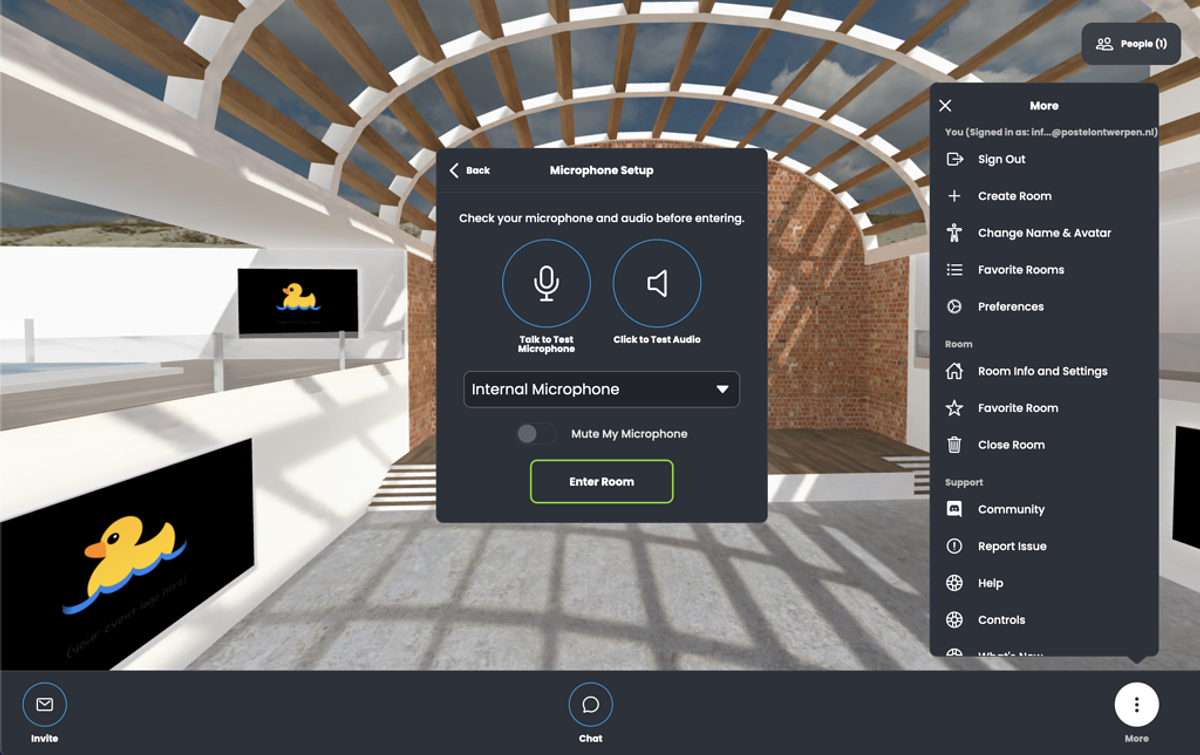Close the More menu with the X
Screen dimensions: 1200x755
pyautogui.click(x=946, y=106)
